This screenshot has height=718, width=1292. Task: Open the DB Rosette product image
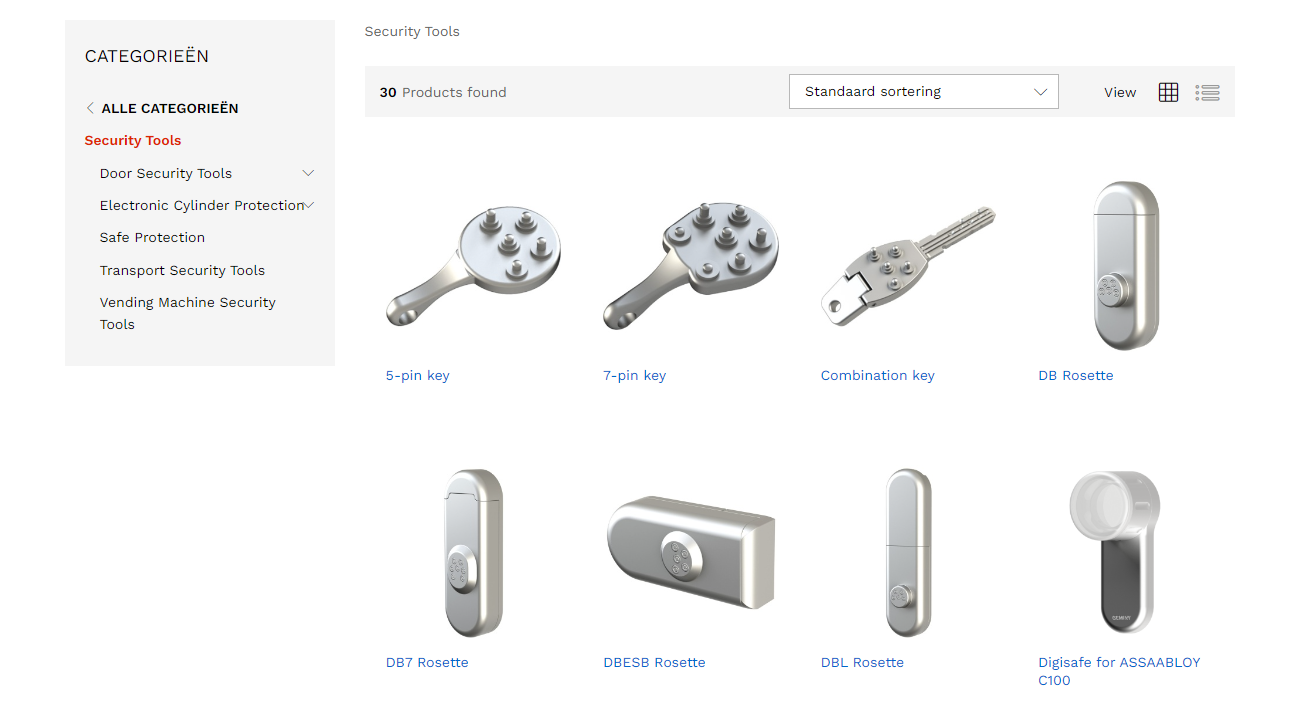[1126, 266]
